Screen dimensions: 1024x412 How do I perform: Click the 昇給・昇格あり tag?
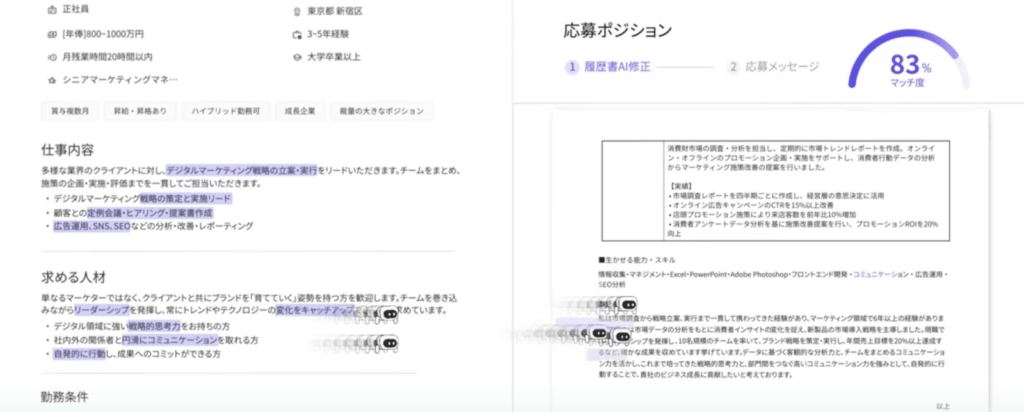point(140,111)
